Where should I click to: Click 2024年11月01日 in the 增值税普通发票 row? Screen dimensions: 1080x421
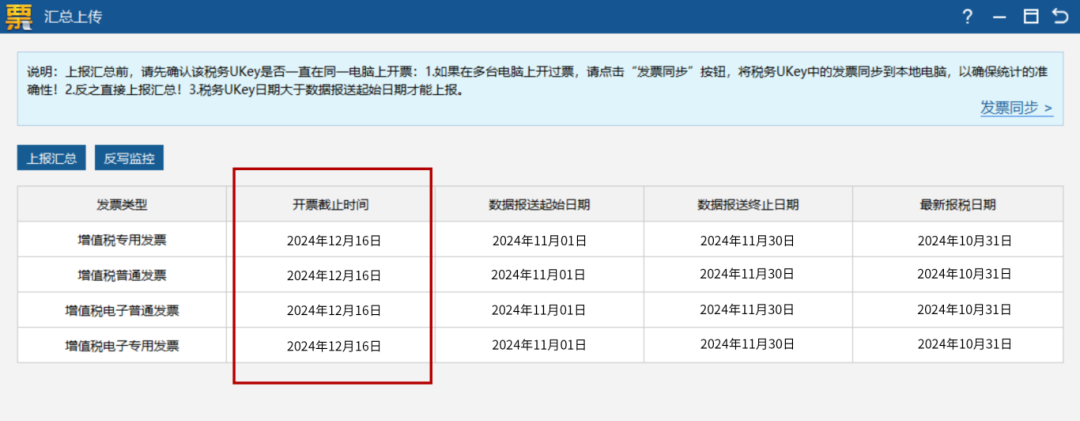(x=539, y=274)
